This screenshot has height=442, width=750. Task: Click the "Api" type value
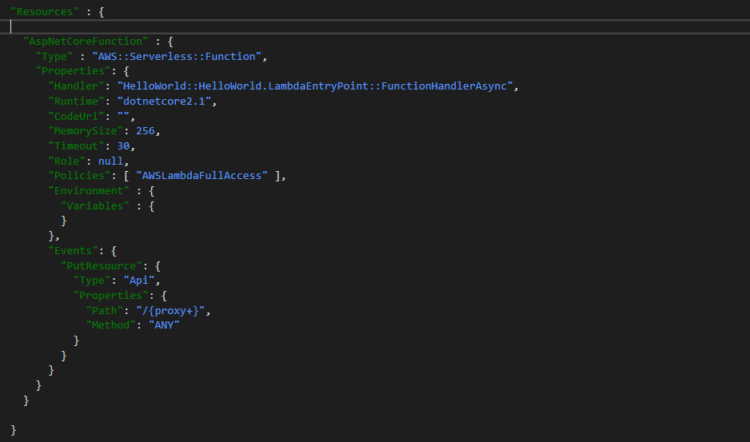[139, 281]
